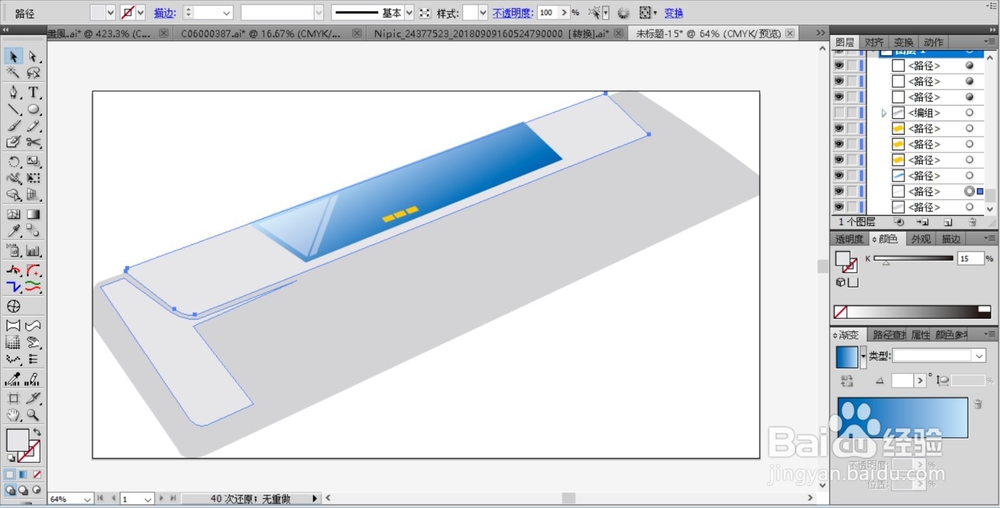Pick the Magic Wand tool

13,73
